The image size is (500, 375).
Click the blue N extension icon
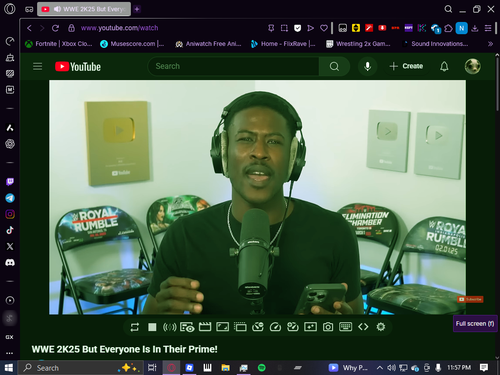pos(462,28)
